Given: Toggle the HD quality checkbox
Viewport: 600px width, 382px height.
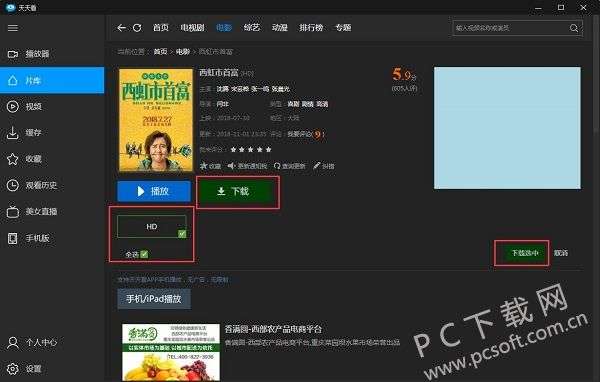Looking at the screenshot, I should (182, 233).
